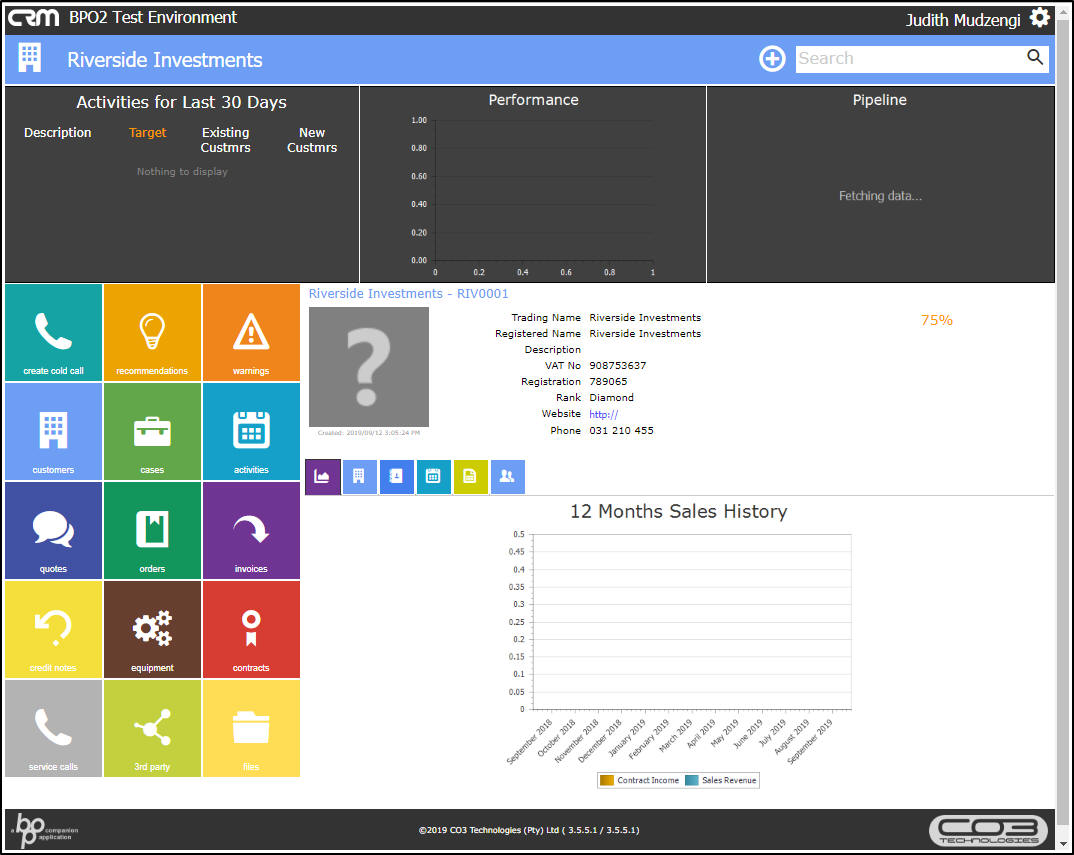1074x855 pixels.
Task: Select the people users tab
Action: pyautogui.click(x=507, y=477)
